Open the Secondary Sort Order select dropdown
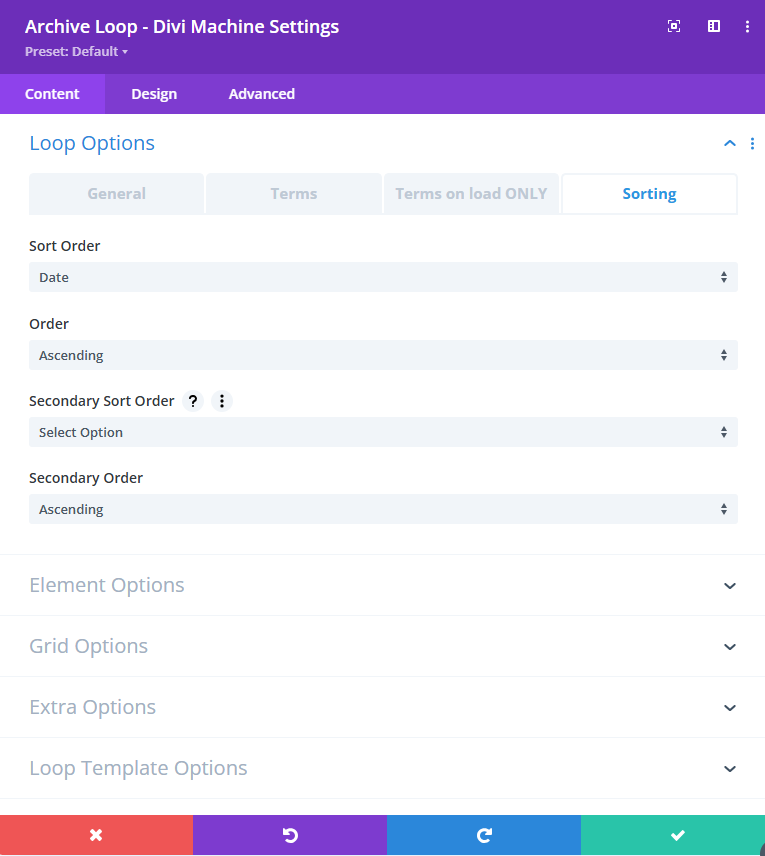Viewport: 765px width, 856px height. pyautogui.click(x=383, y=432)
